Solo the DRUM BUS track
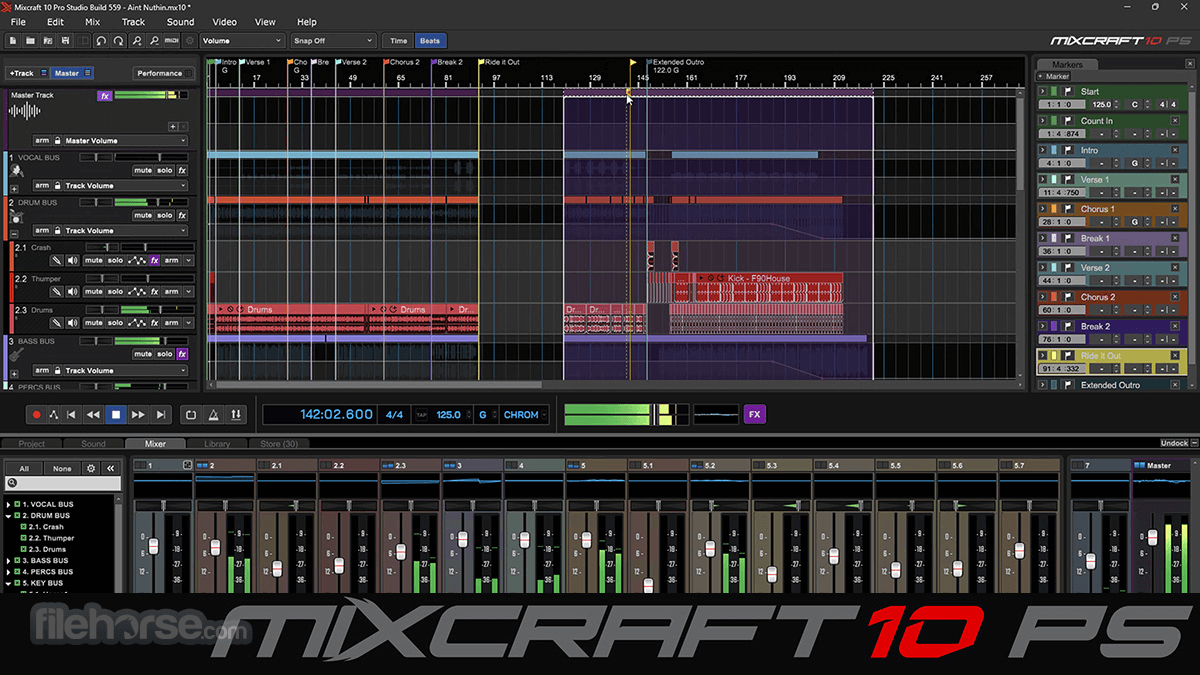The width and height of the screenshot is (1200, 675). pos(165,215)
